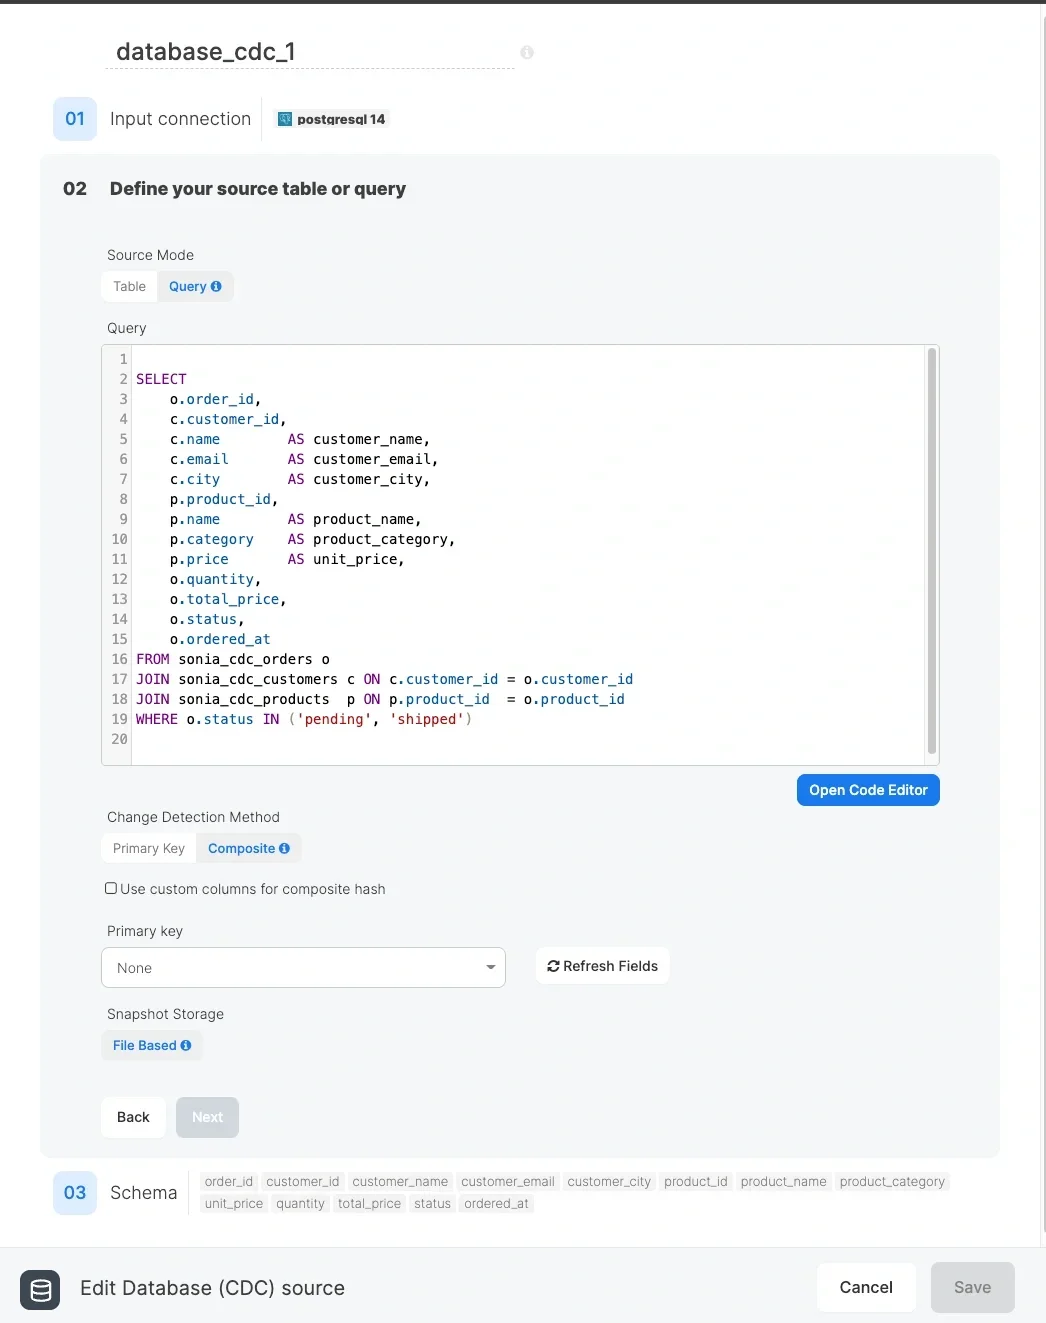Click the info icon on the File Based badge
This screenshot has width=1046, height=1323.
click(x=186, y=1045)
